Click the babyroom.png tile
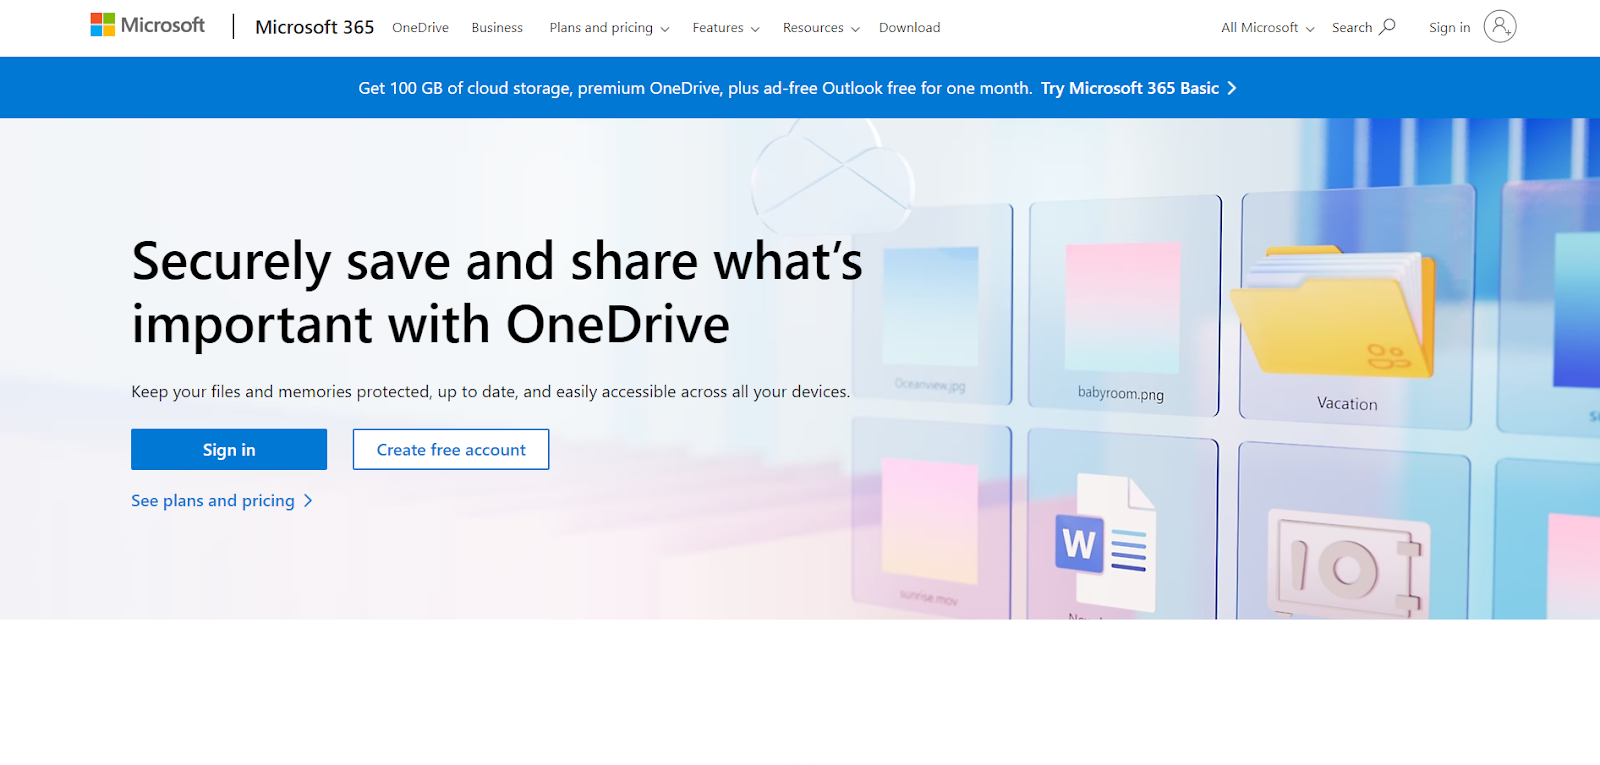The width and height of the screenshot is (1600, 765). tap(1124, 305)
